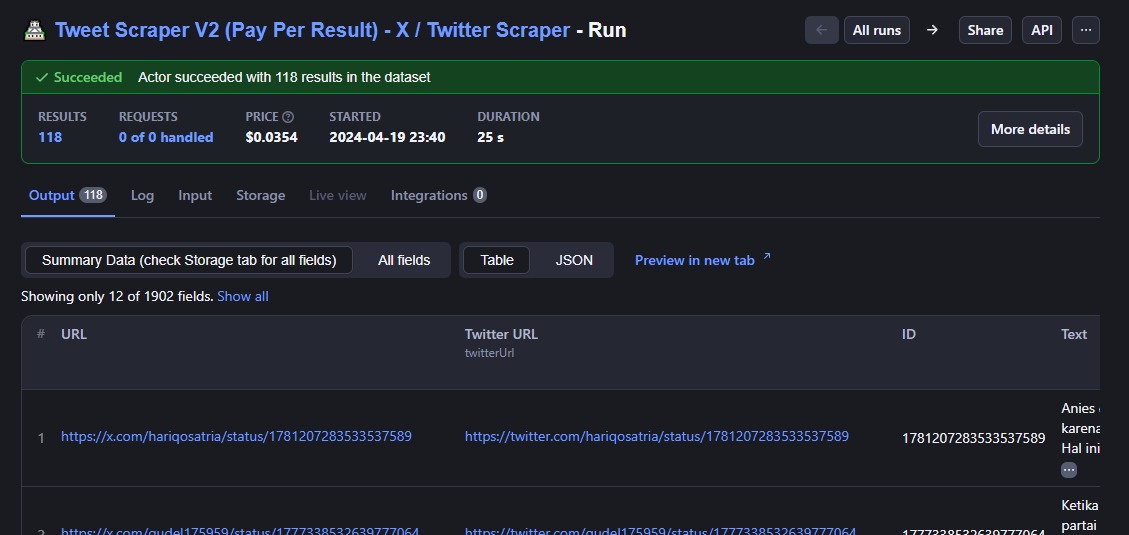Click the 0 of 0 handled link
Image resolution: width=1129 pixels, height=535 pixels.
click(x=166, y=138)
